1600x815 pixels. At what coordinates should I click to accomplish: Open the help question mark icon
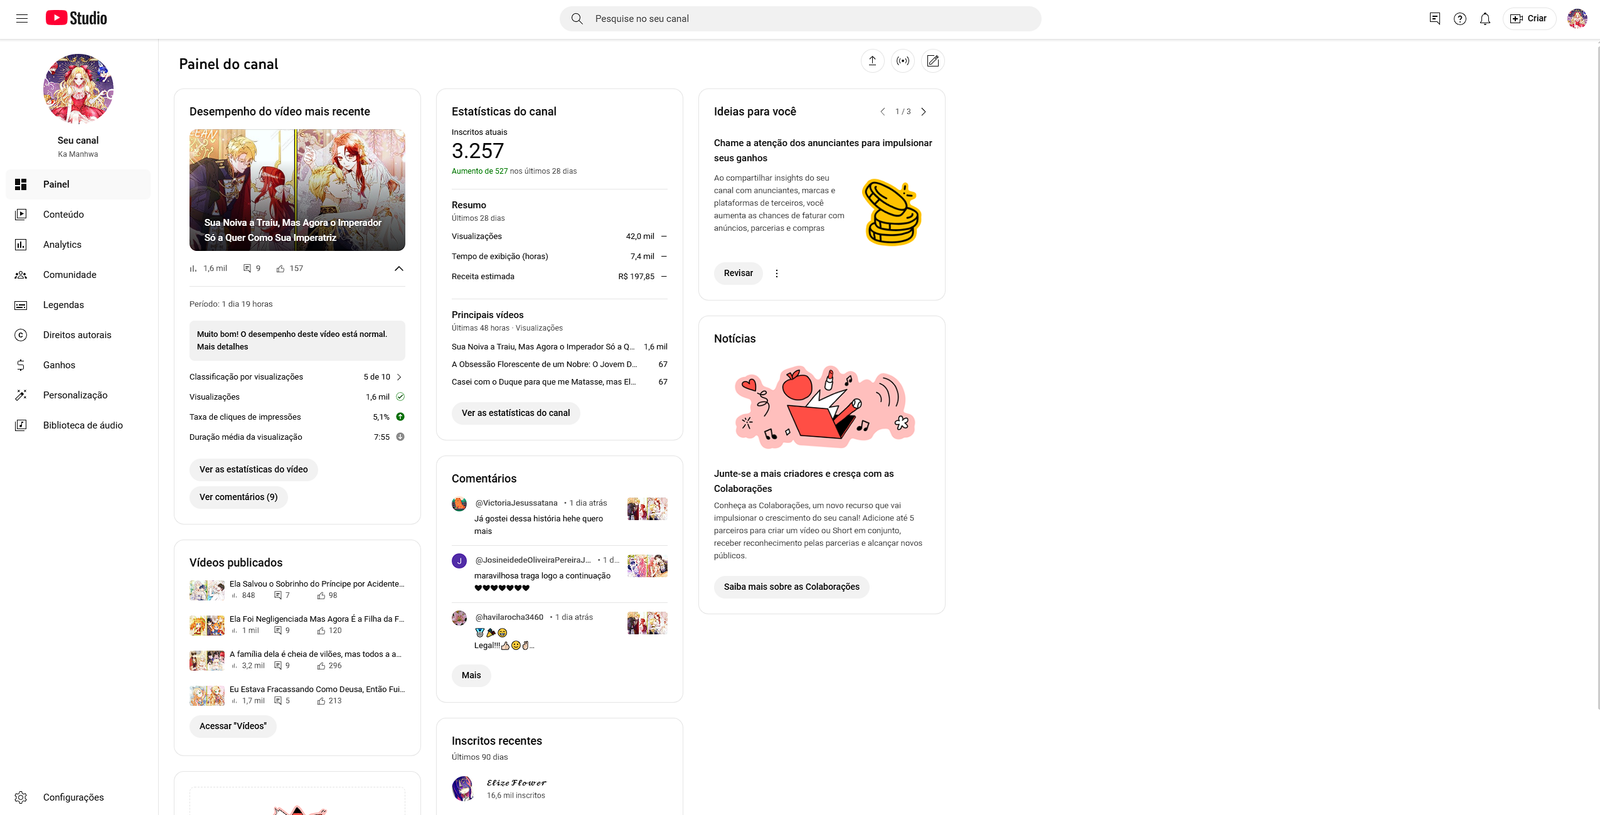tap(1460, 18)
